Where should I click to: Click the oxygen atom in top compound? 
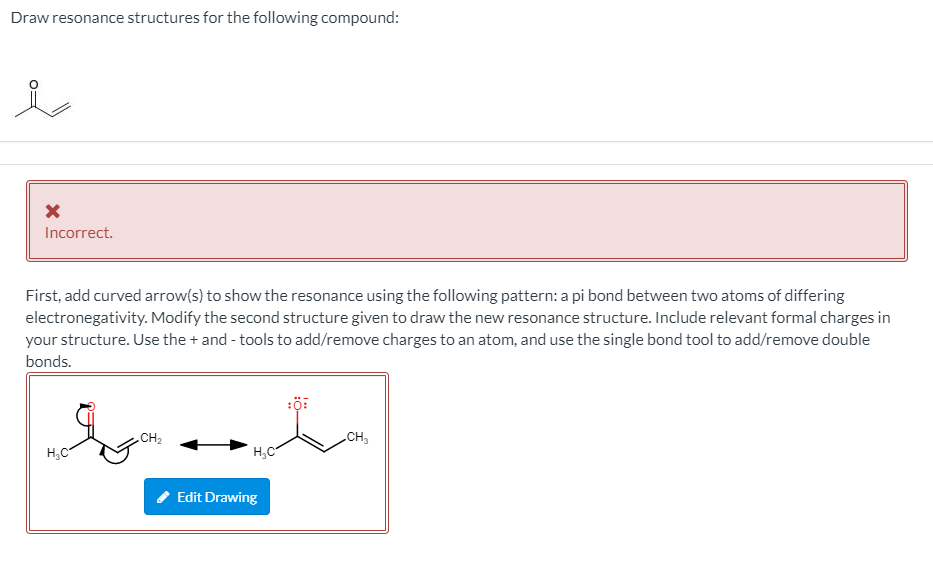pos(33,84)
